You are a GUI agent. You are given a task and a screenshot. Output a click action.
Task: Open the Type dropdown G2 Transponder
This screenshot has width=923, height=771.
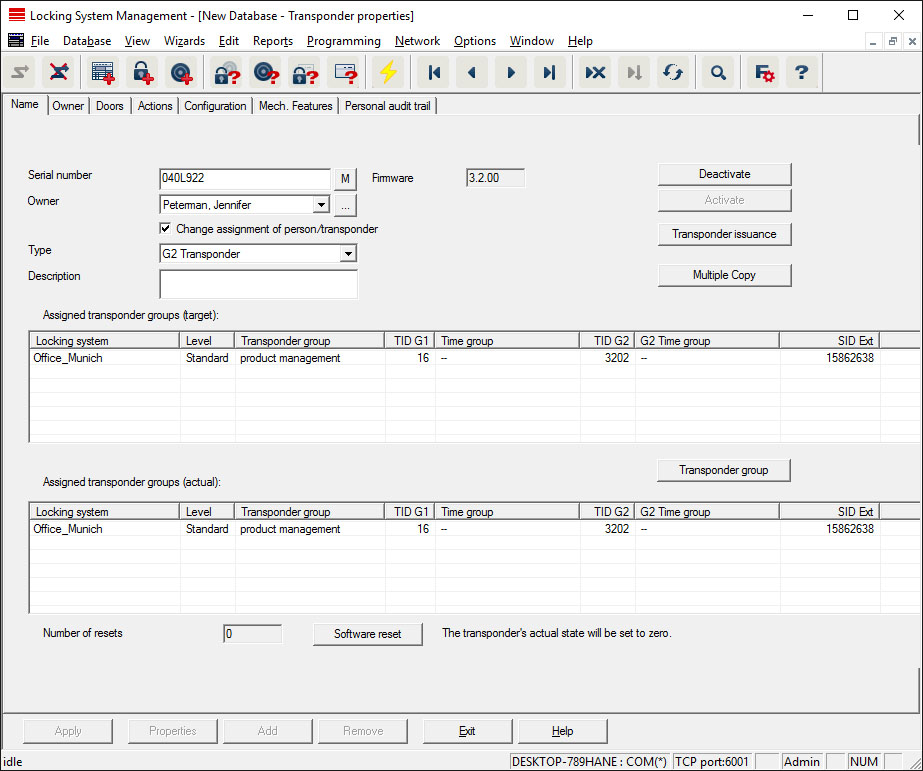(x=347, y=254)
